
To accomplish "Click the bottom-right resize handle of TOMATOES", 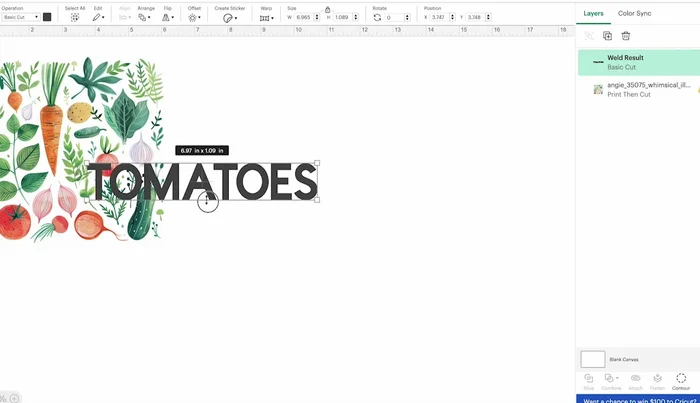I will [x=317, y=200].
